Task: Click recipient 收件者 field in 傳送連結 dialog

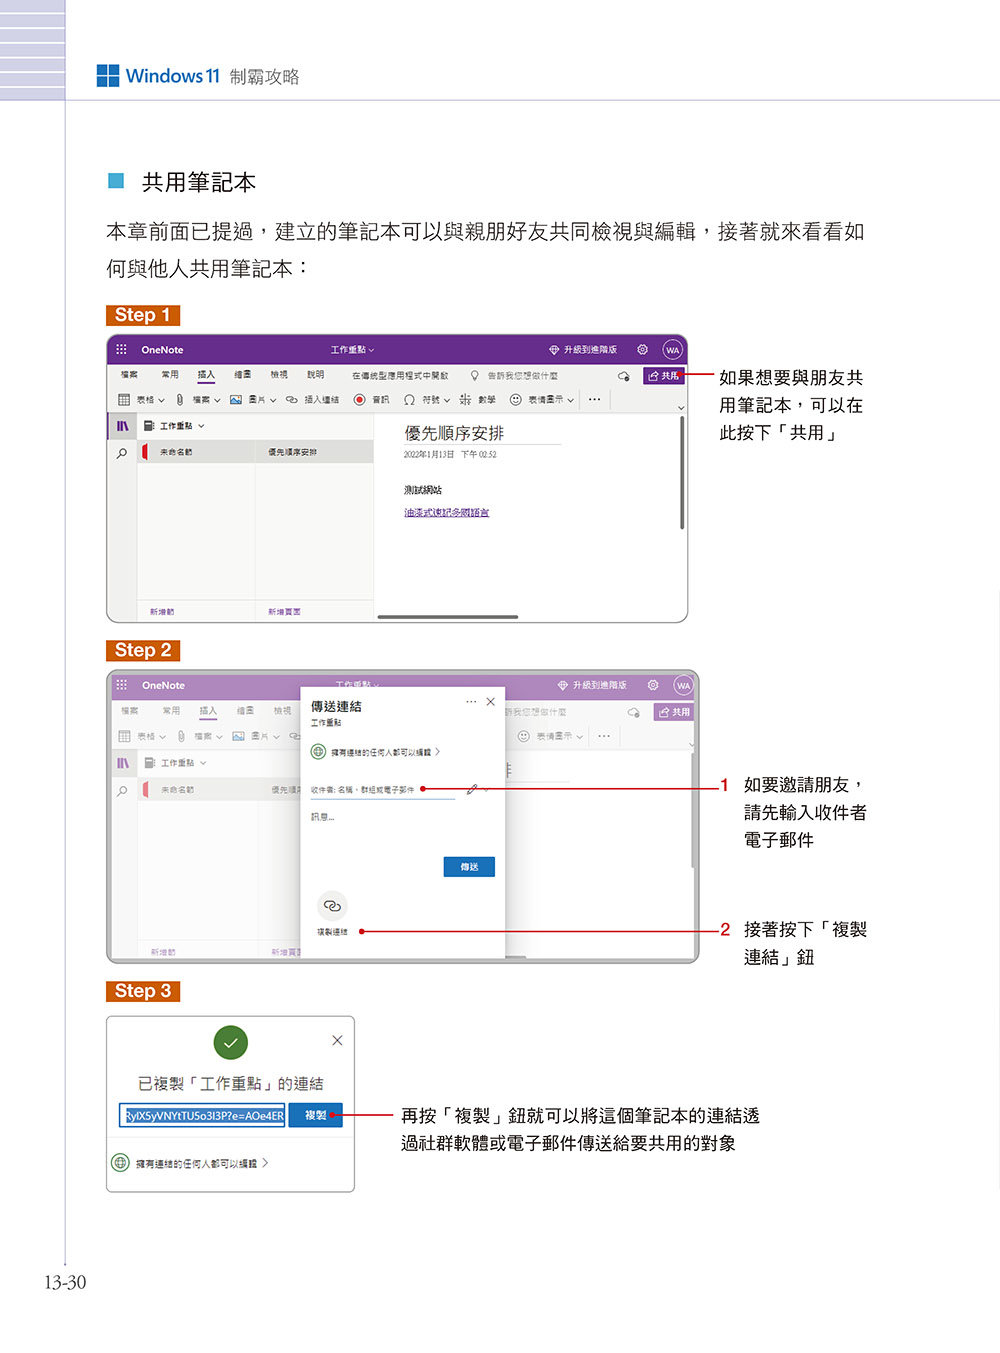Action: point(381,790)
